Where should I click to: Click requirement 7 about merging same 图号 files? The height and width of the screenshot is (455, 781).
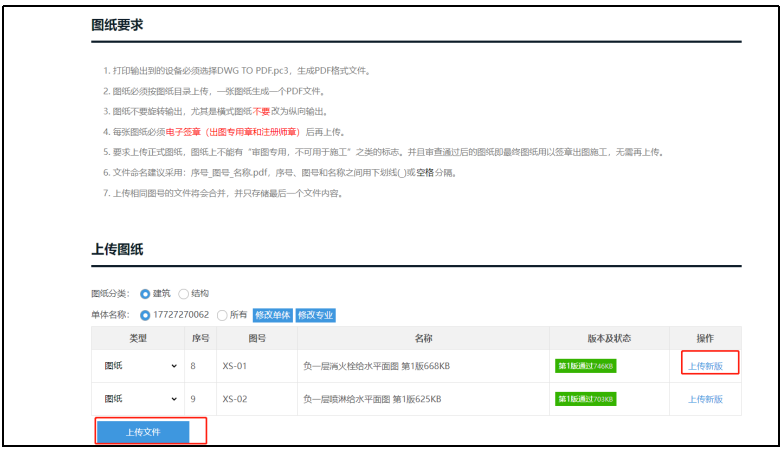[223, 193]
